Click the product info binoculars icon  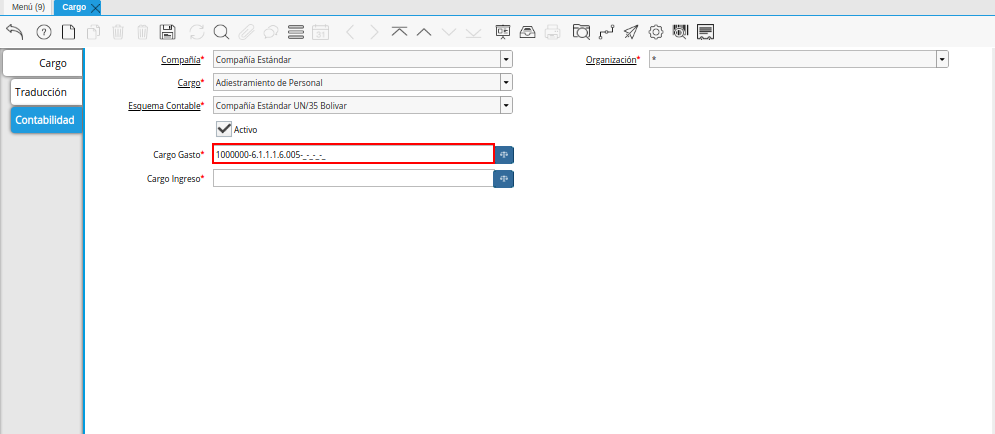click(x=680, y=32)
